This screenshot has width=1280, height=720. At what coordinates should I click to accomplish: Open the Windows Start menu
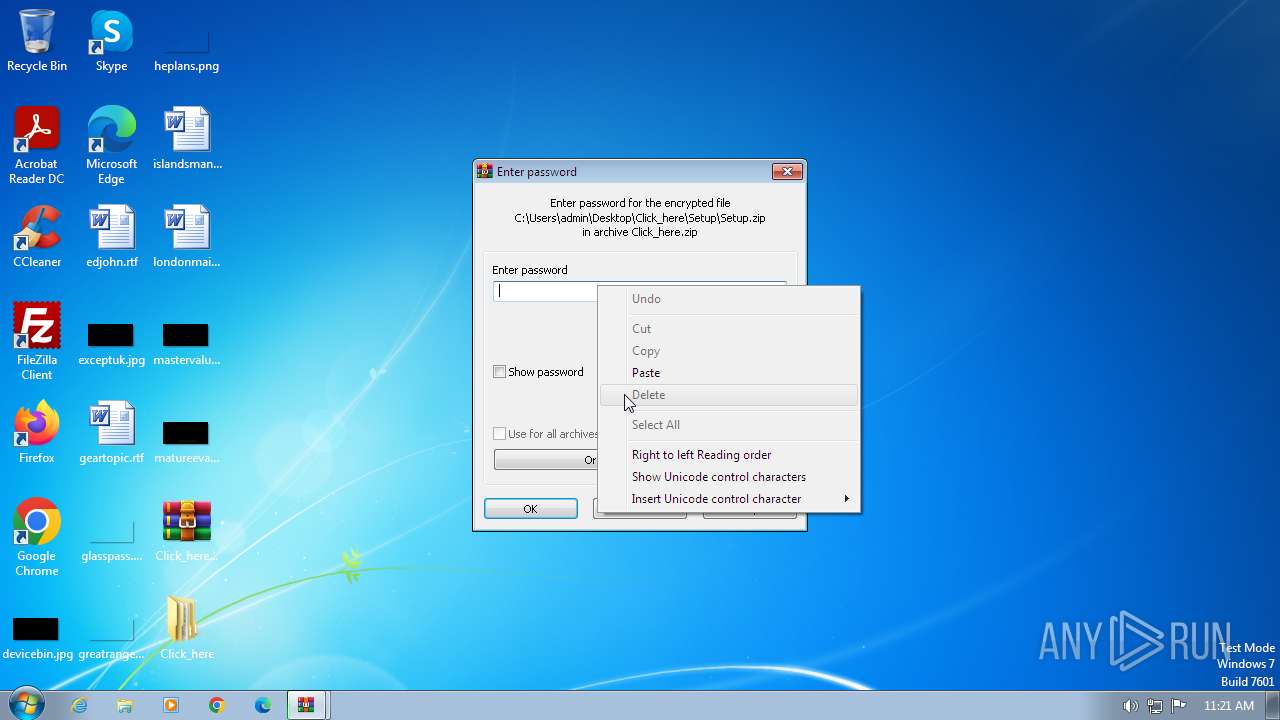pyautogui.click(x=25, y=705)
